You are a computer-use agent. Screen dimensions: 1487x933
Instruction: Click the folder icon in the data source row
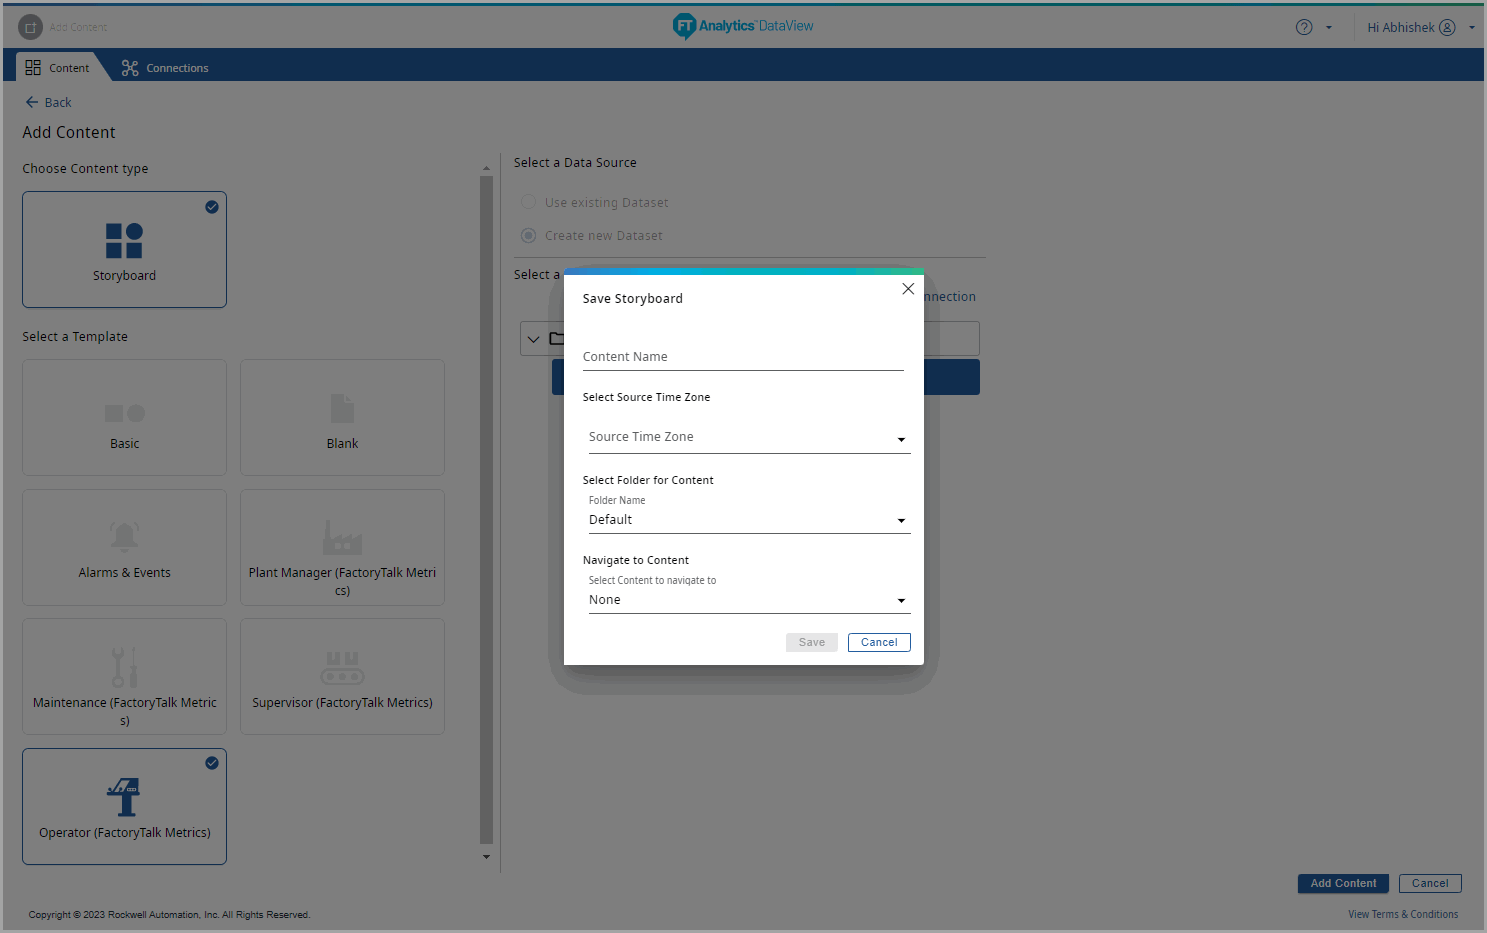point(557,338)
